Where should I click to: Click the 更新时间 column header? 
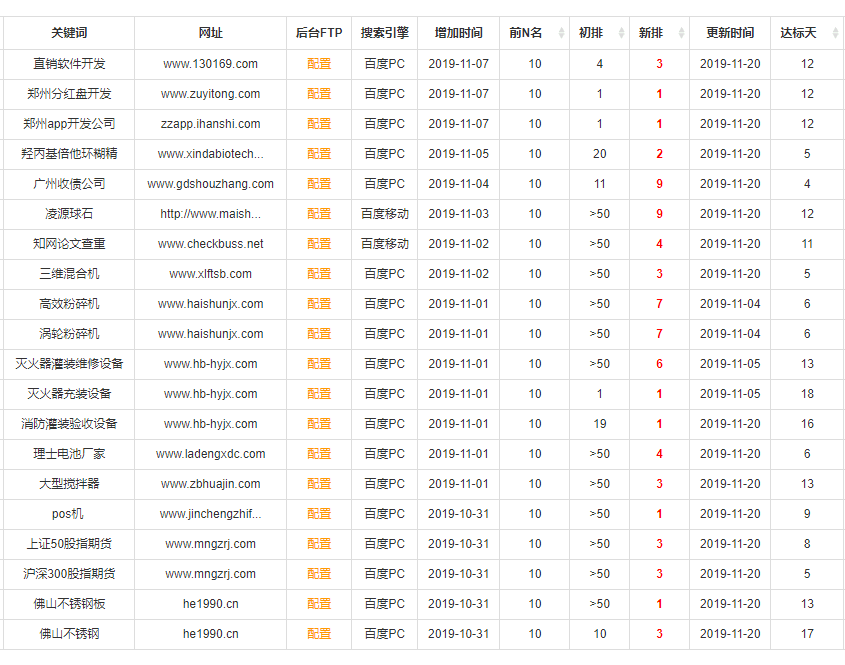click(730, 33)
